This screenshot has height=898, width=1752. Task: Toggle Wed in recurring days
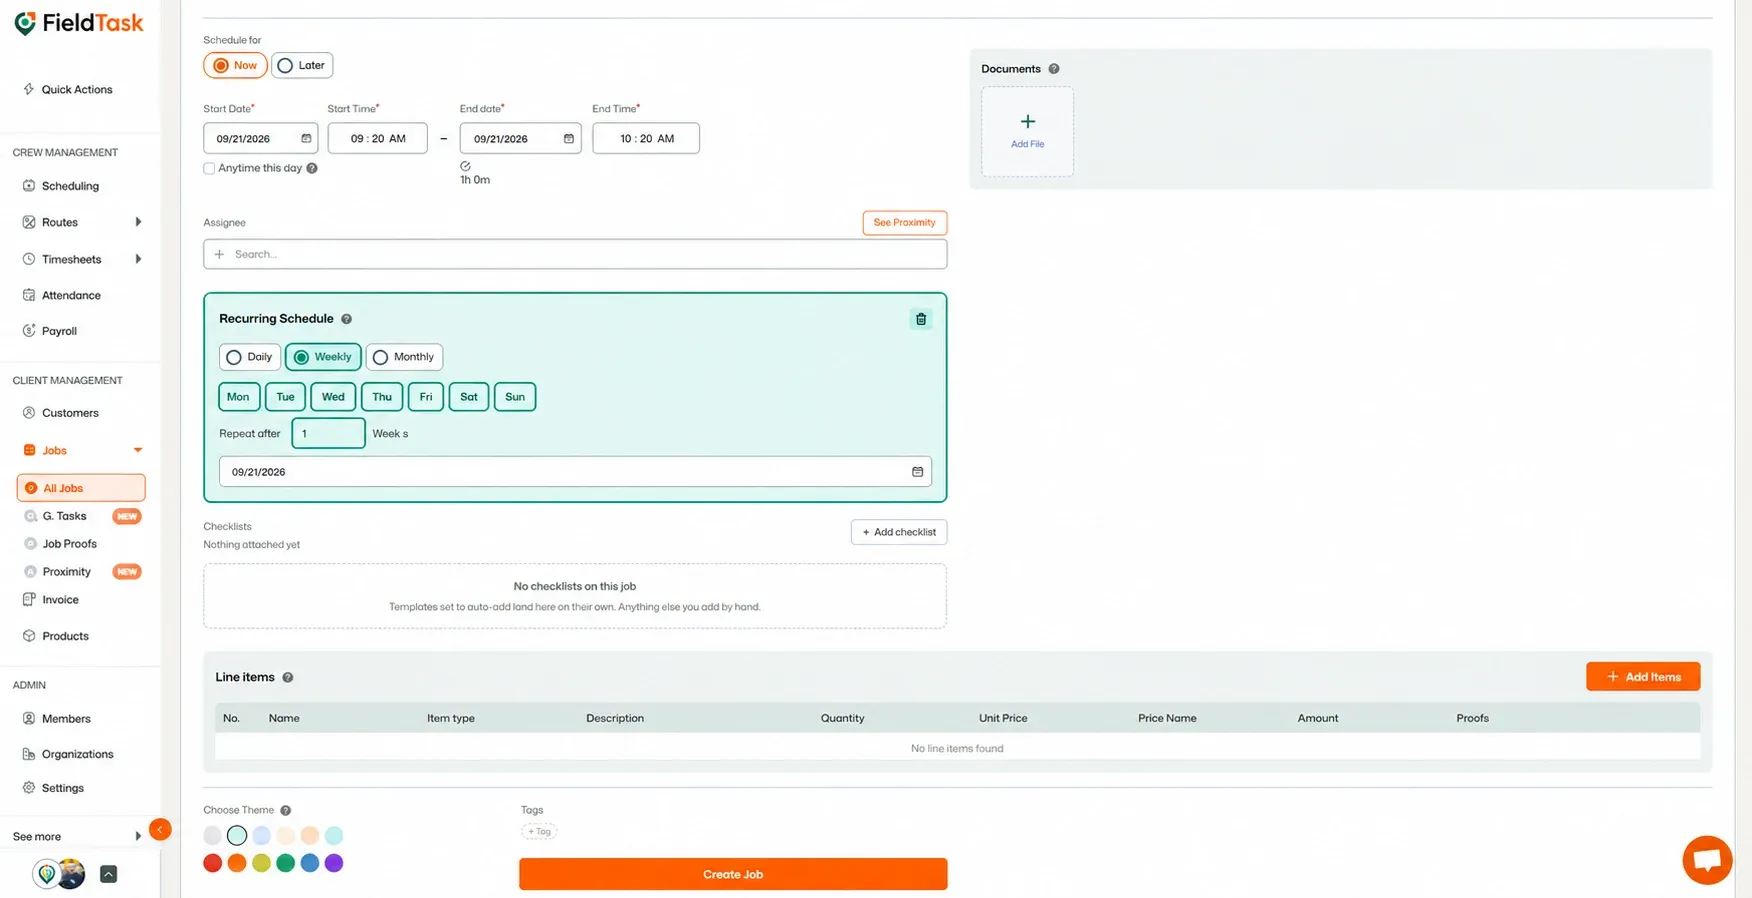click(333, 397)
